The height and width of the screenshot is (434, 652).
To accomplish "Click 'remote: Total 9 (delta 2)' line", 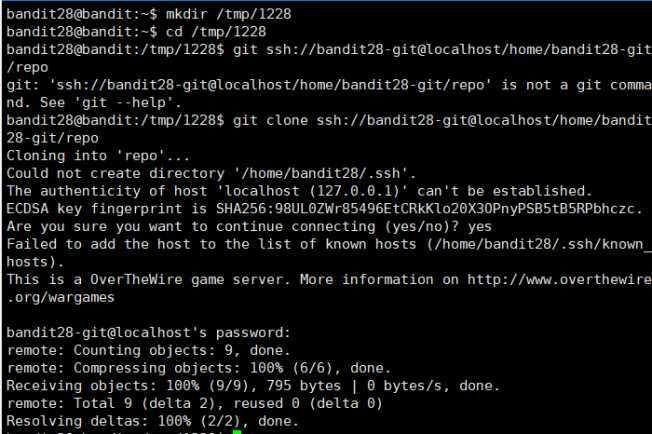I will click(195, 403).
